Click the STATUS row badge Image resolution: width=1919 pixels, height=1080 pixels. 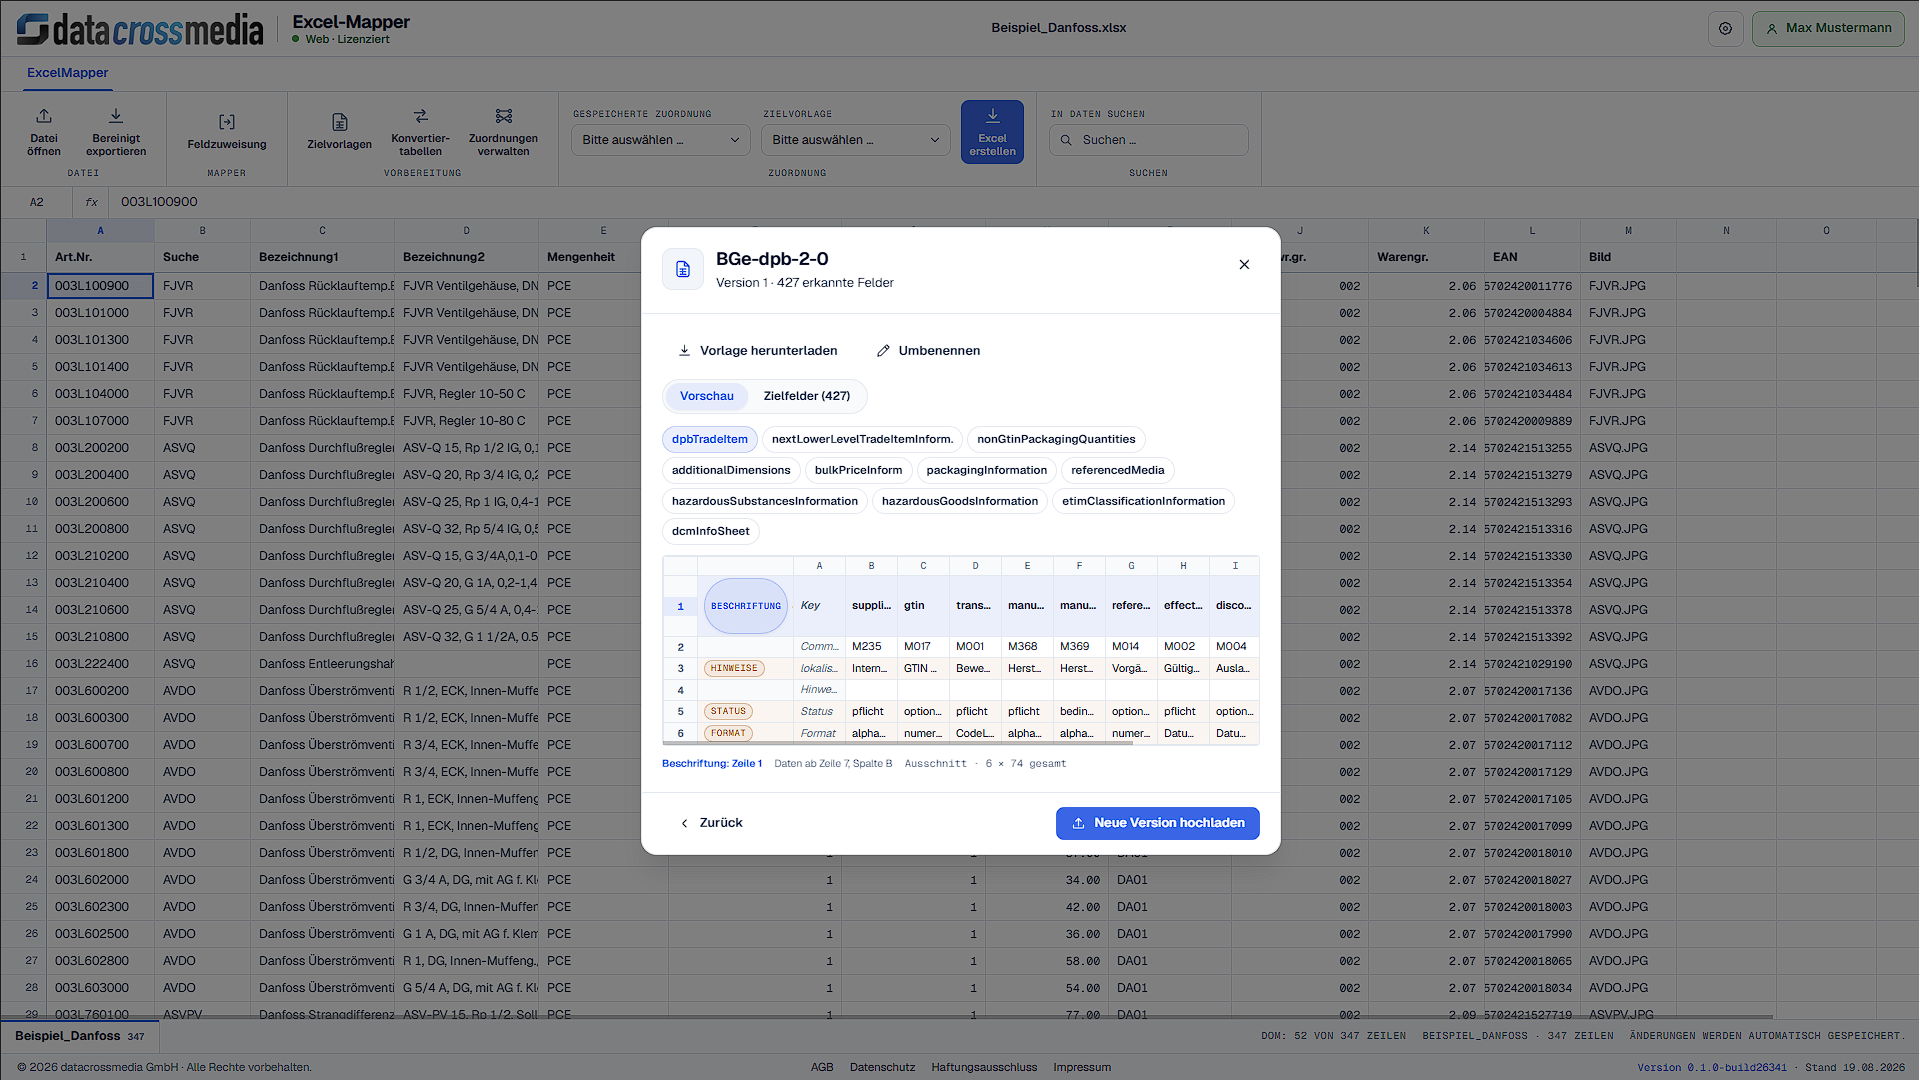click(729, 712)
